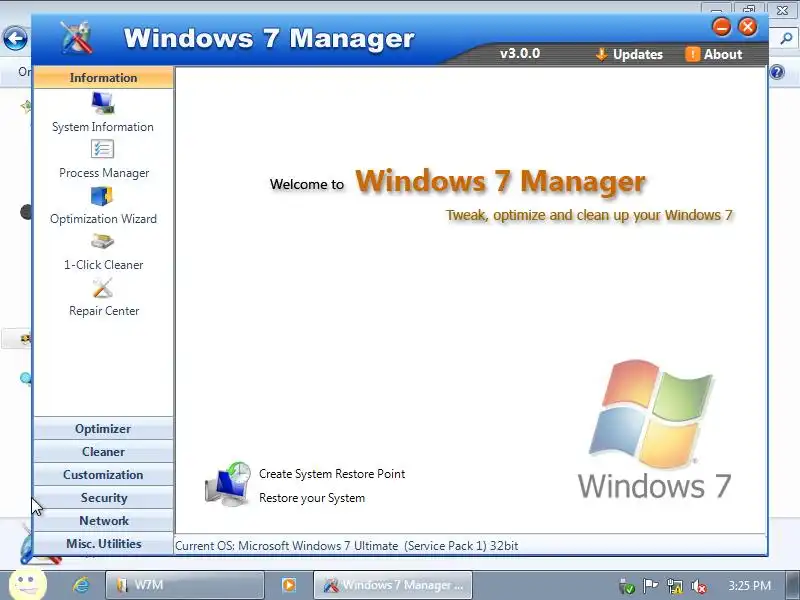Screen dimensions: 800x600
Task: Expand the Cleaner section
Action: coord(104,452)
